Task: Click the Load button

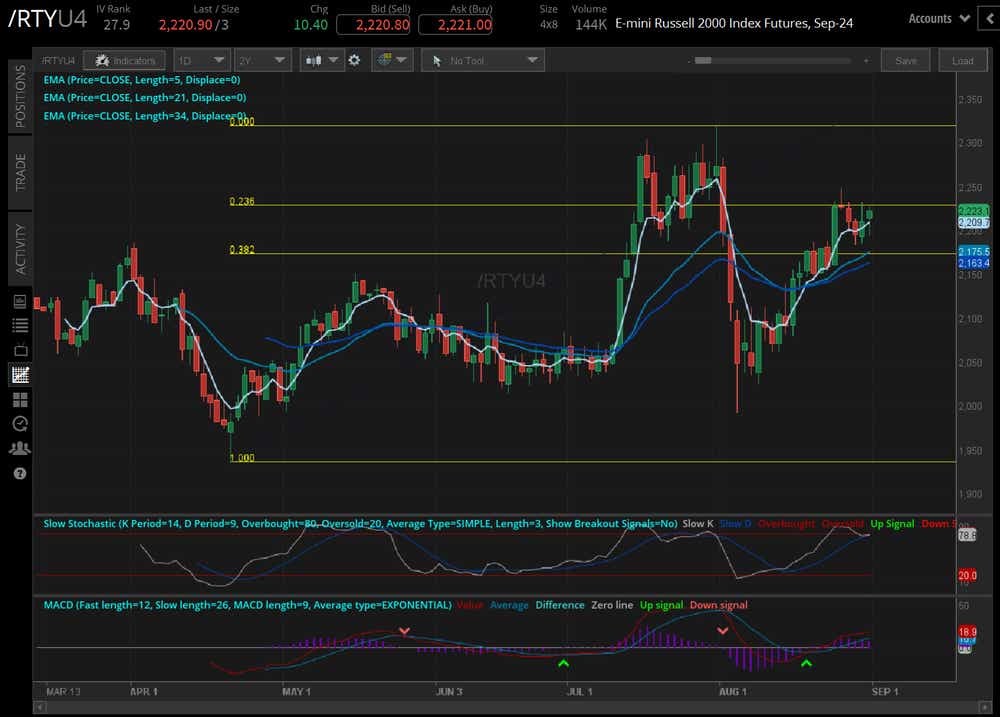Action: [x=962, y=61]
